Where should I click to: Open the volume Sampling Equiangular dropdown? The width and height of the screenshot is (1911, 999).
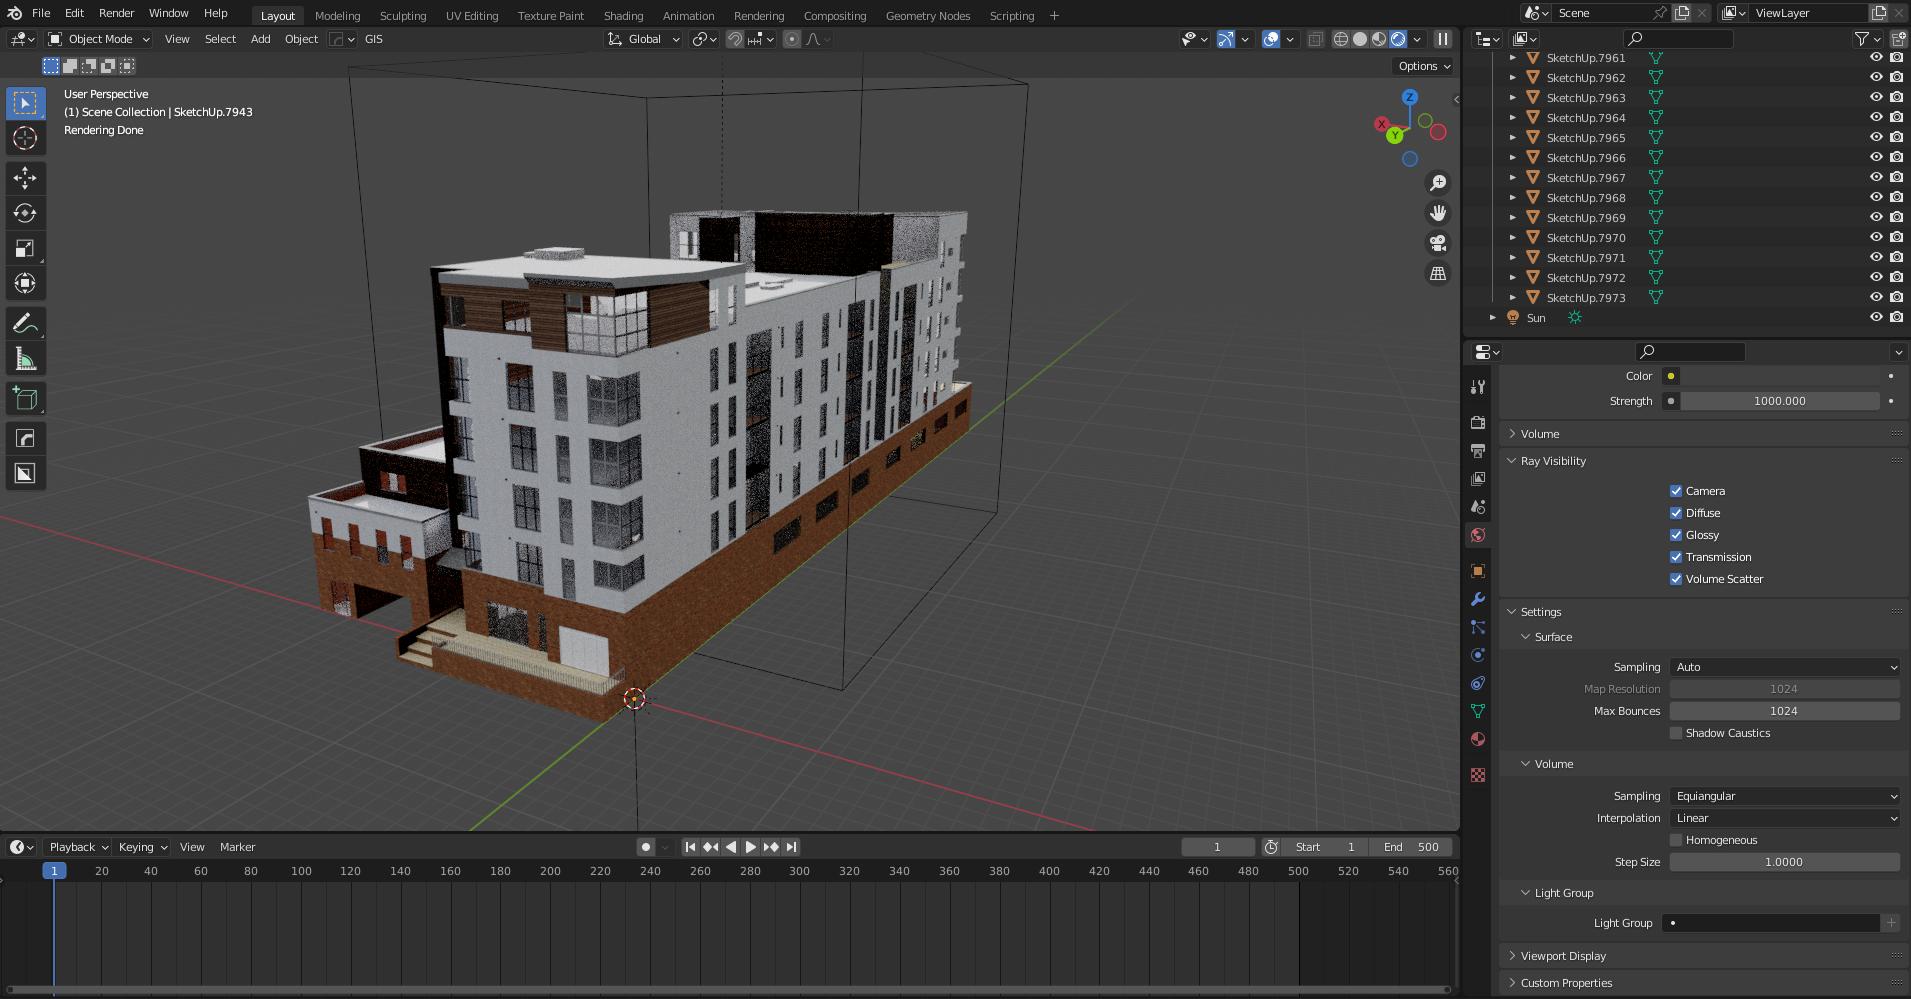coord(1784,796)
